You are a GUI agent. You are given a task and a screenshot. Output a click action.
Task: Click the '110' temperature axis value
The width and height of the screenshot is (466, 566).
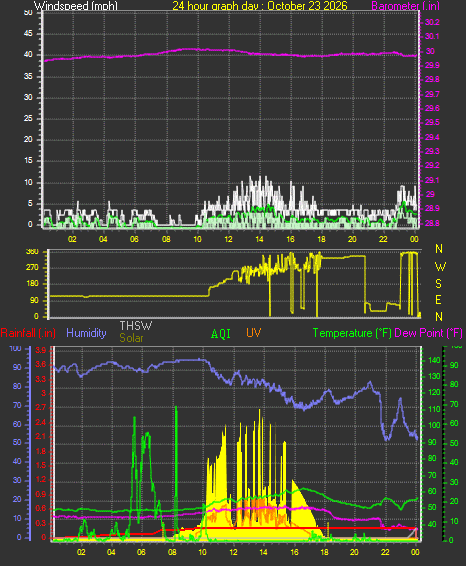click(x=434, y=409)
